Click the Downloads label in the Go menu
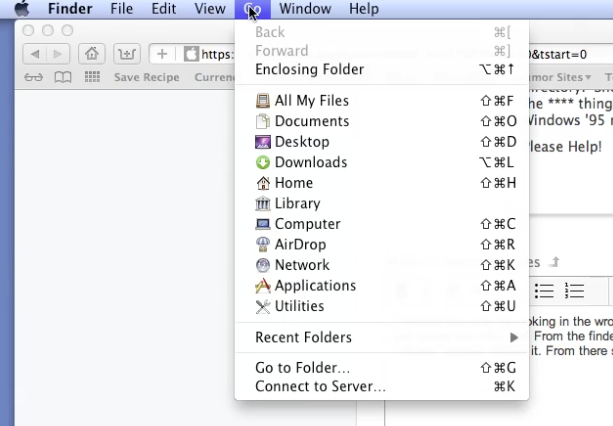The image size is (613, 426). (x=311, y=162)
